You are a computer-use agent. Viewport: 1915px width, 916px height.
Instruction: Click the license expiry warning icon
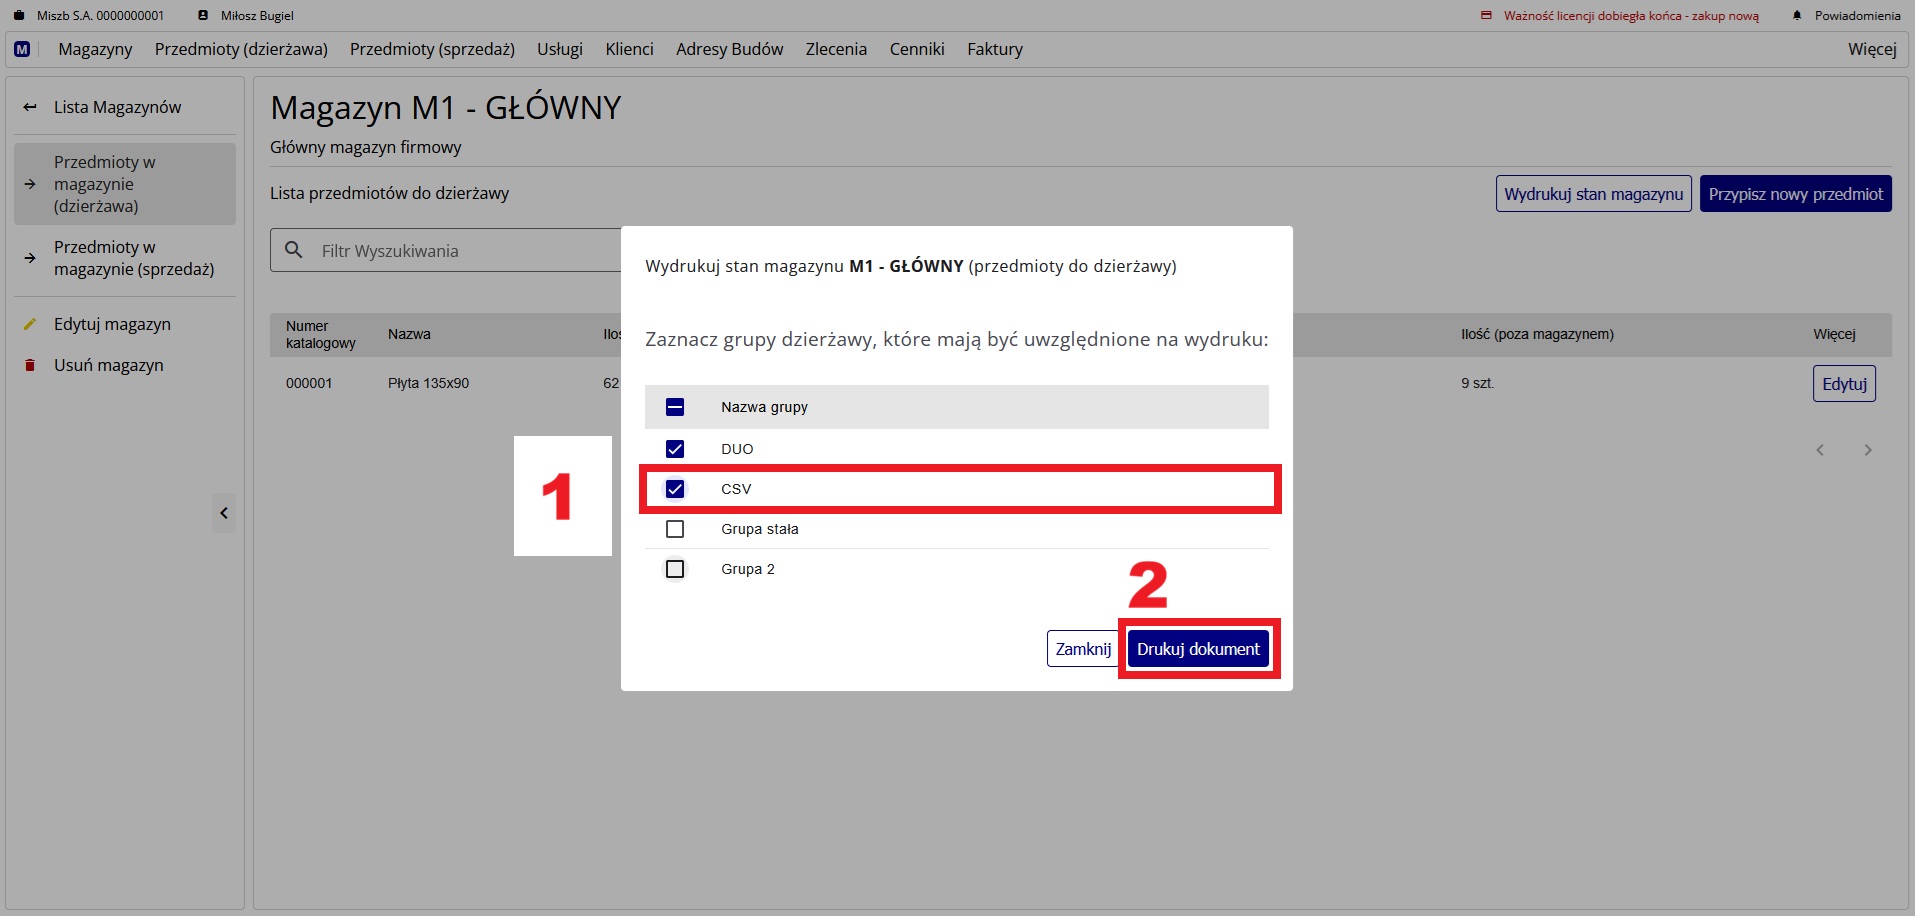pos(1486,16)
